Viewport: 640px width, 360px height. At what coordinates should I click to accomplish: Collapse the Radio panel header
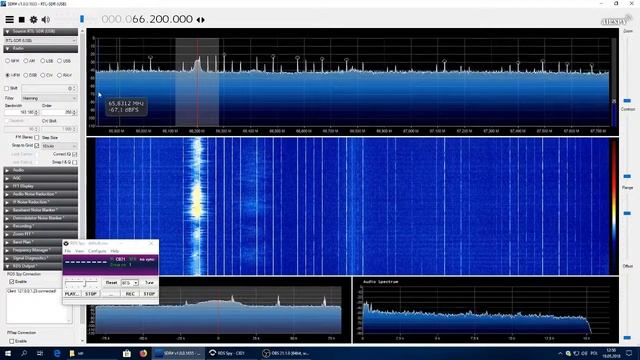[x=40, y=49]
